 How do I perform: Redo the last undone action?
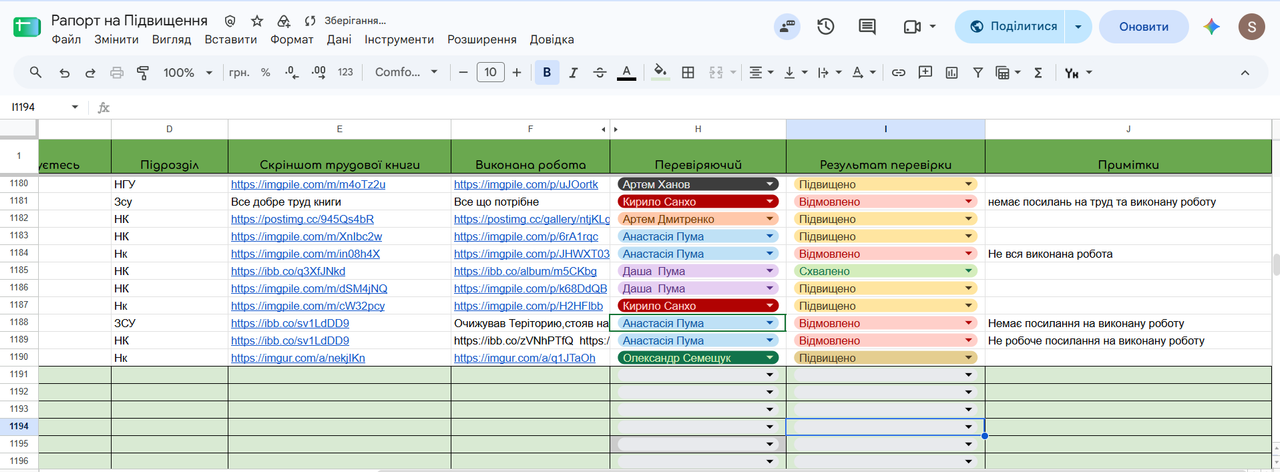(x=90, y=72)
